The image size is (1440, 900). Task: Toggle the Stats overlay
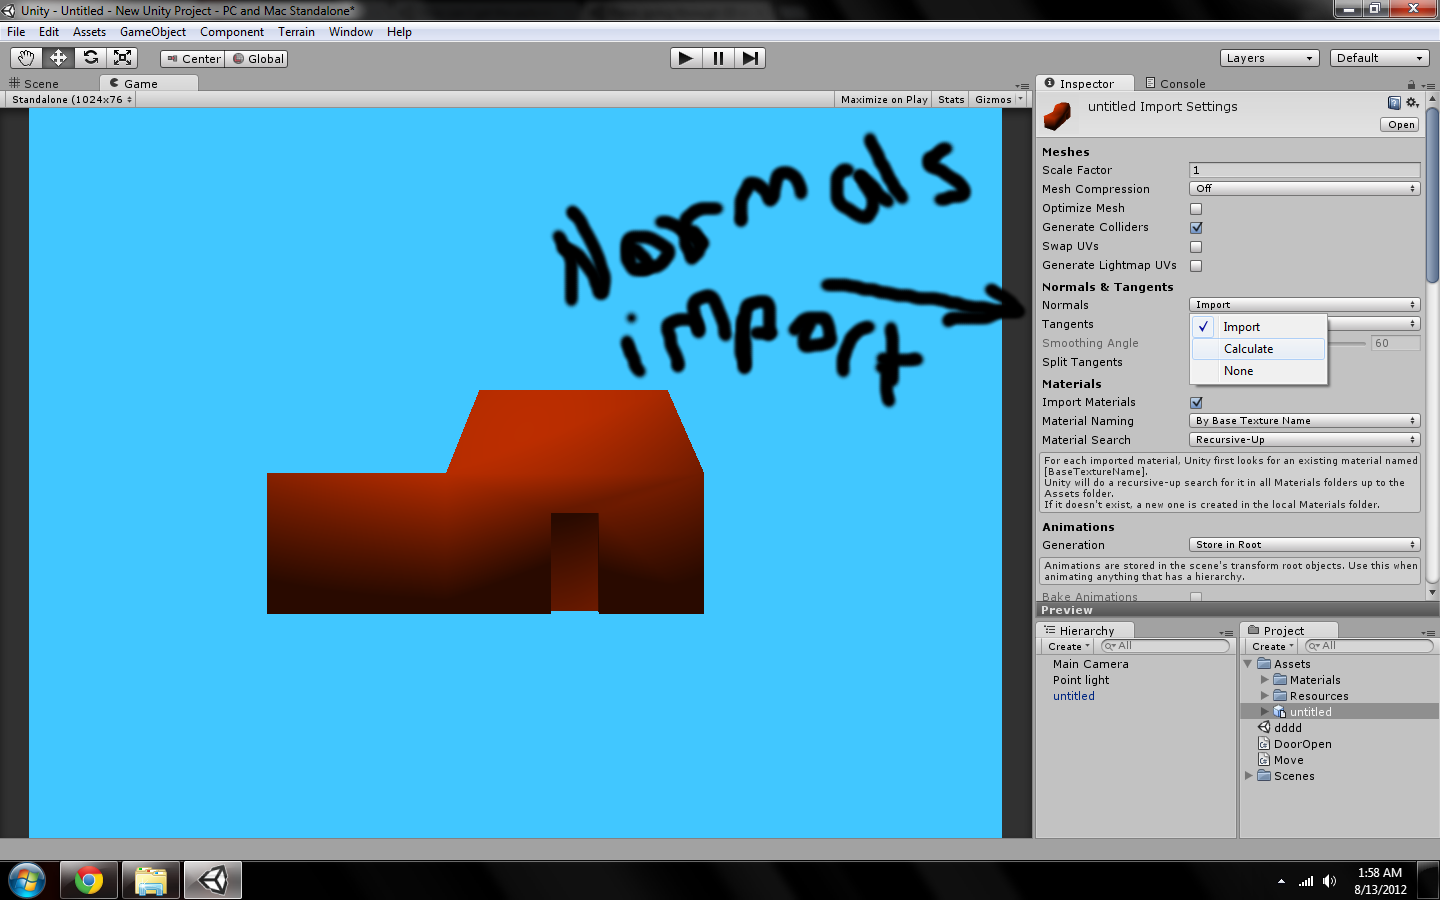951,100
